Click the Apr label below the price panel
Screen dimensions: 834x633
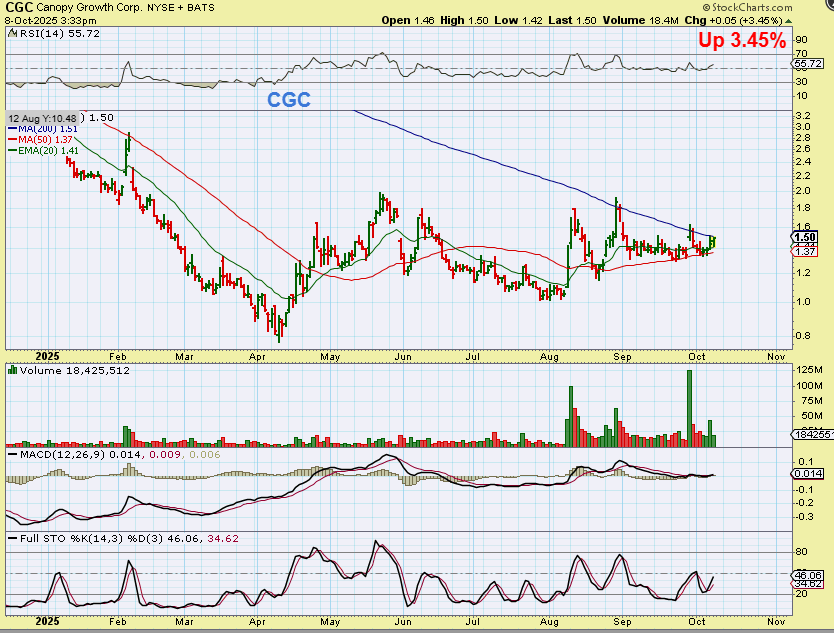tap(257, 355)
